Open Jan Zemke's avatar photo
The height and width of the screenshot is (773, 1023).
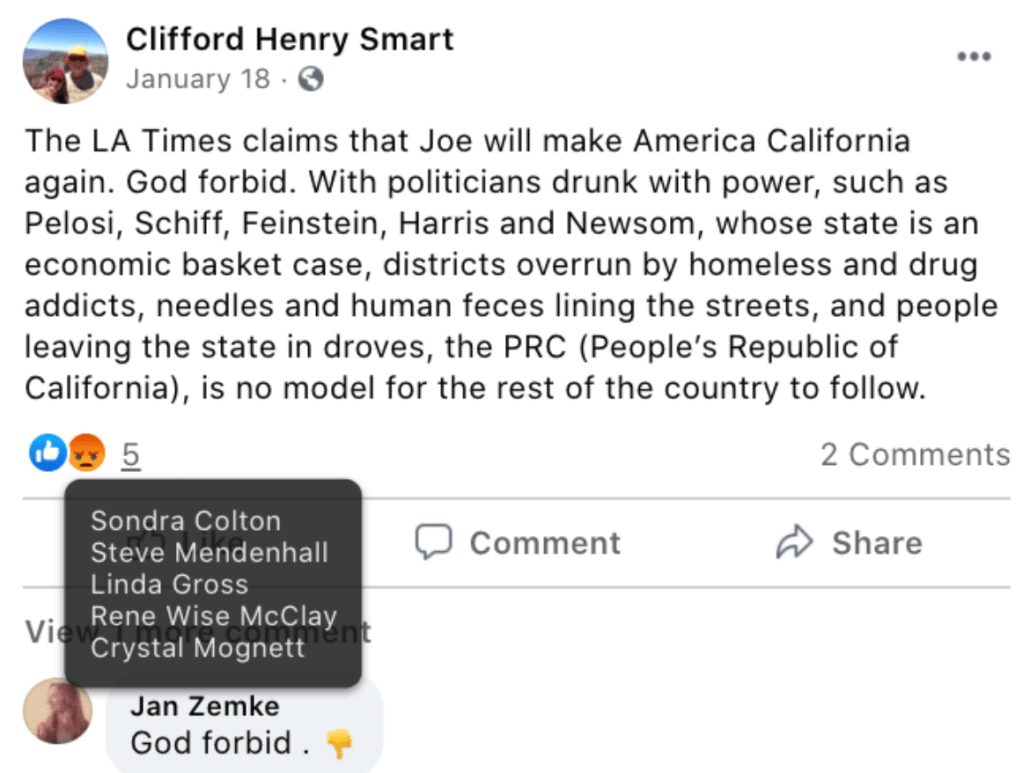pyautogui.click(x=57, y=711)
